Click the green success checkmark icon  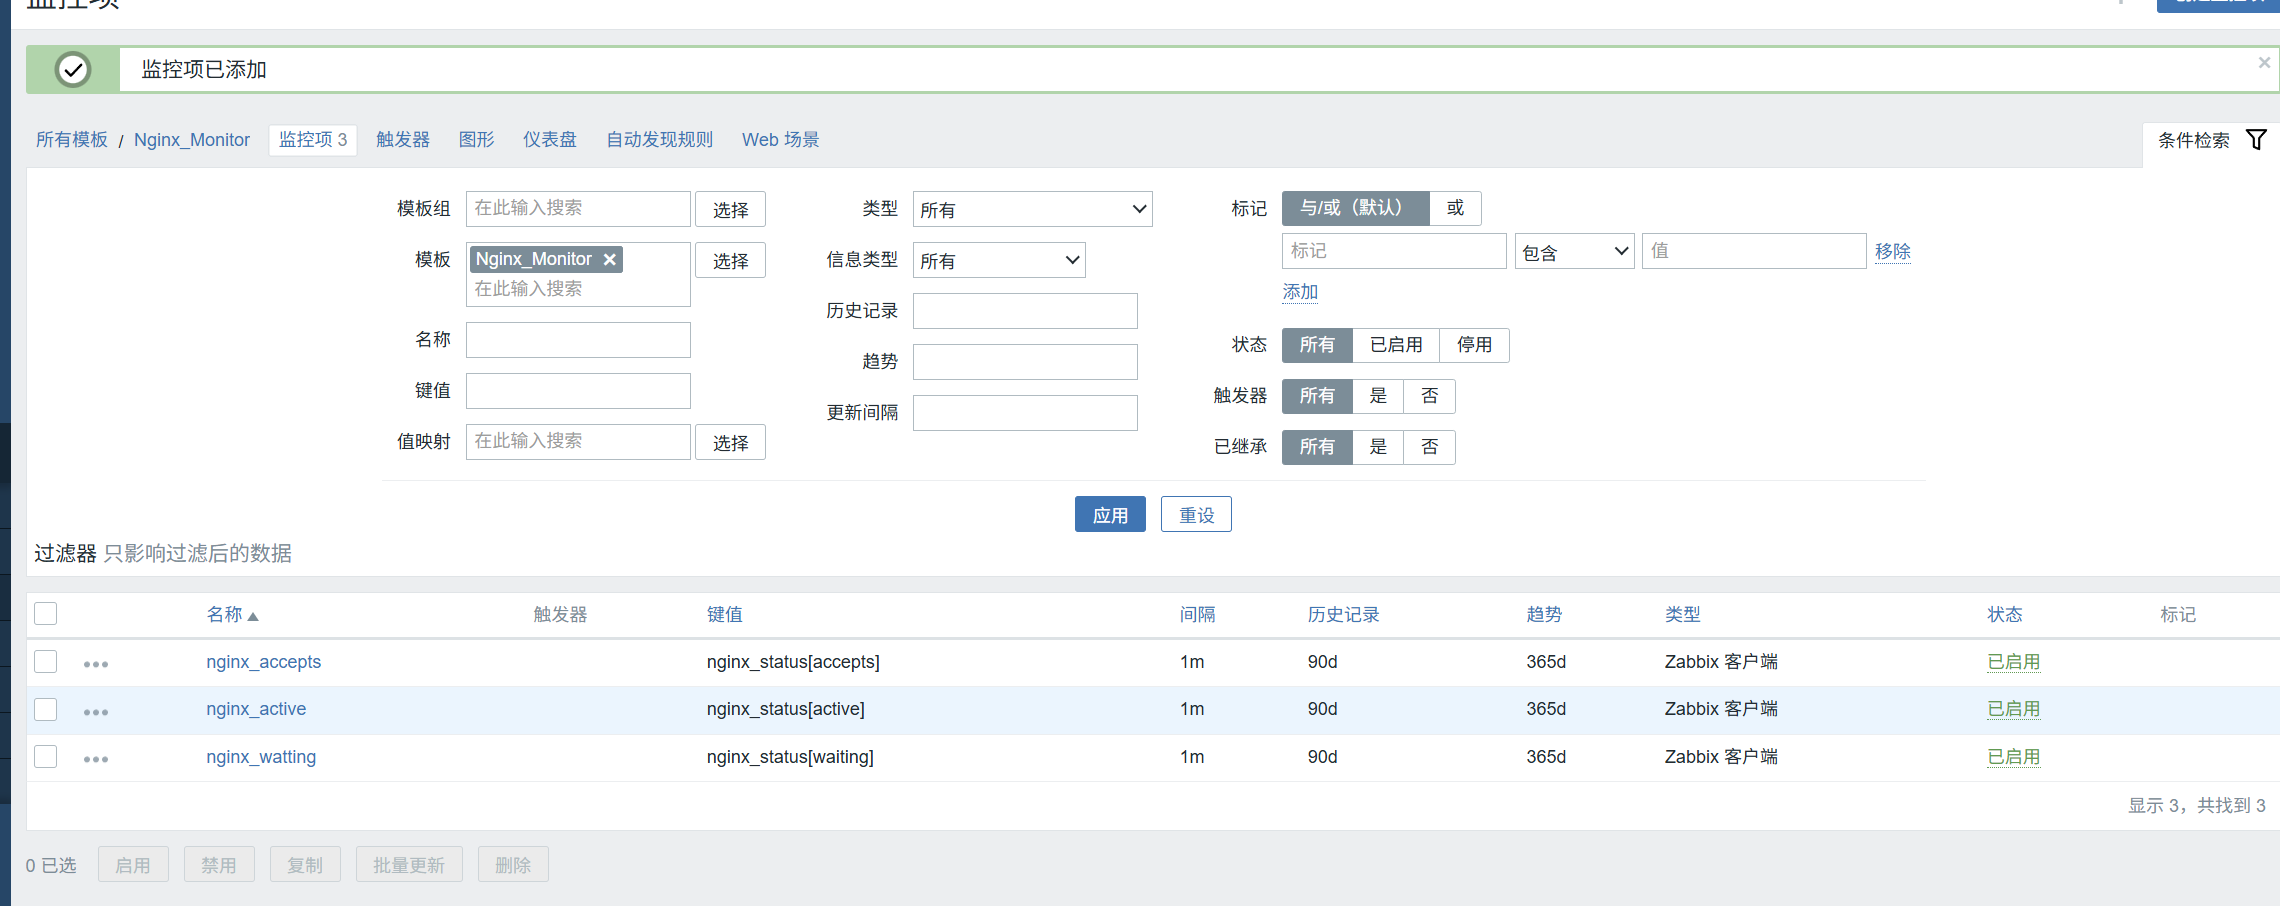click(73, 70)
